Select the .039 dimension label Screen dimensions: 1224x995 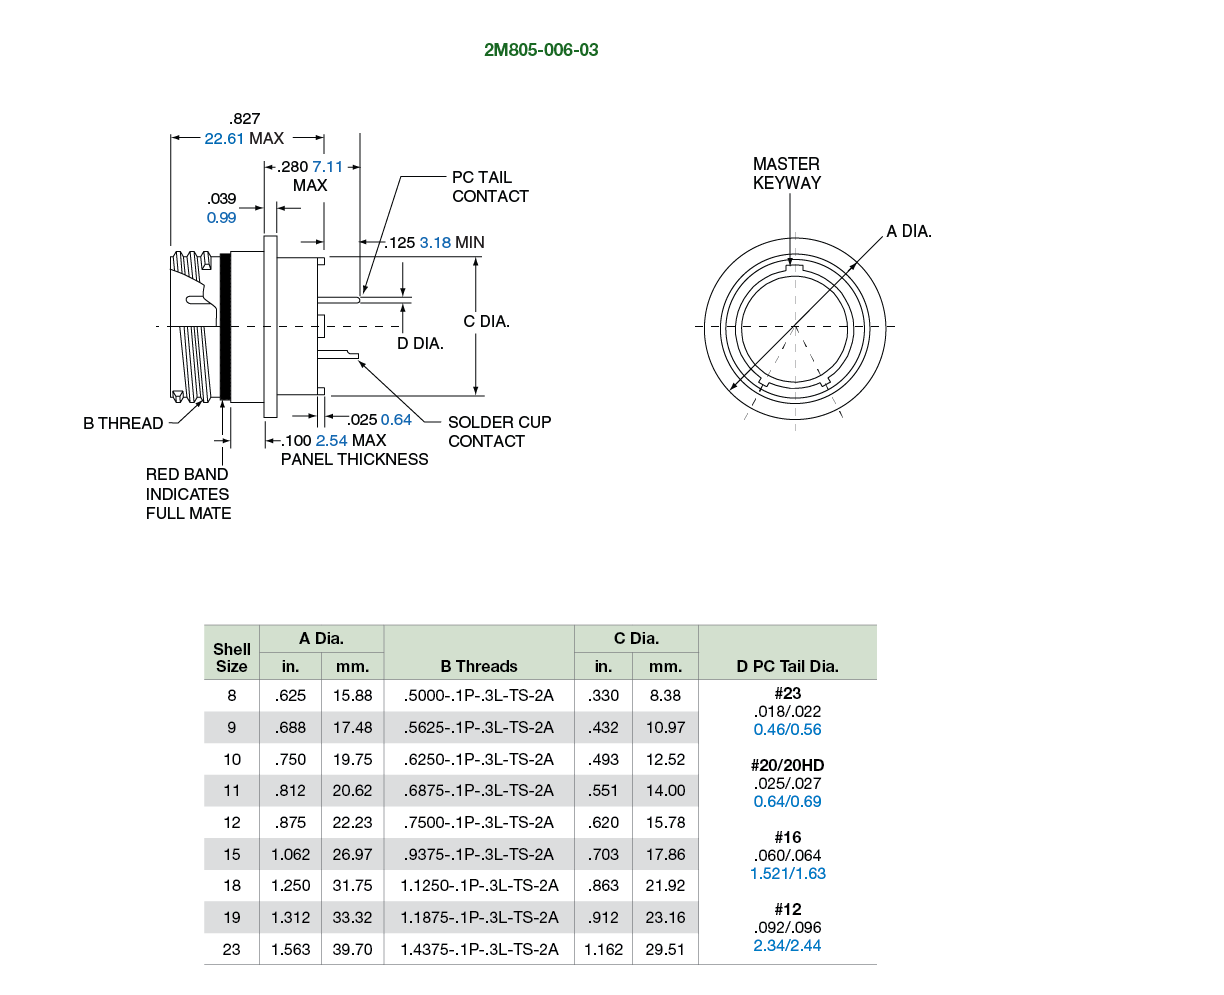(x=221, y=198)
